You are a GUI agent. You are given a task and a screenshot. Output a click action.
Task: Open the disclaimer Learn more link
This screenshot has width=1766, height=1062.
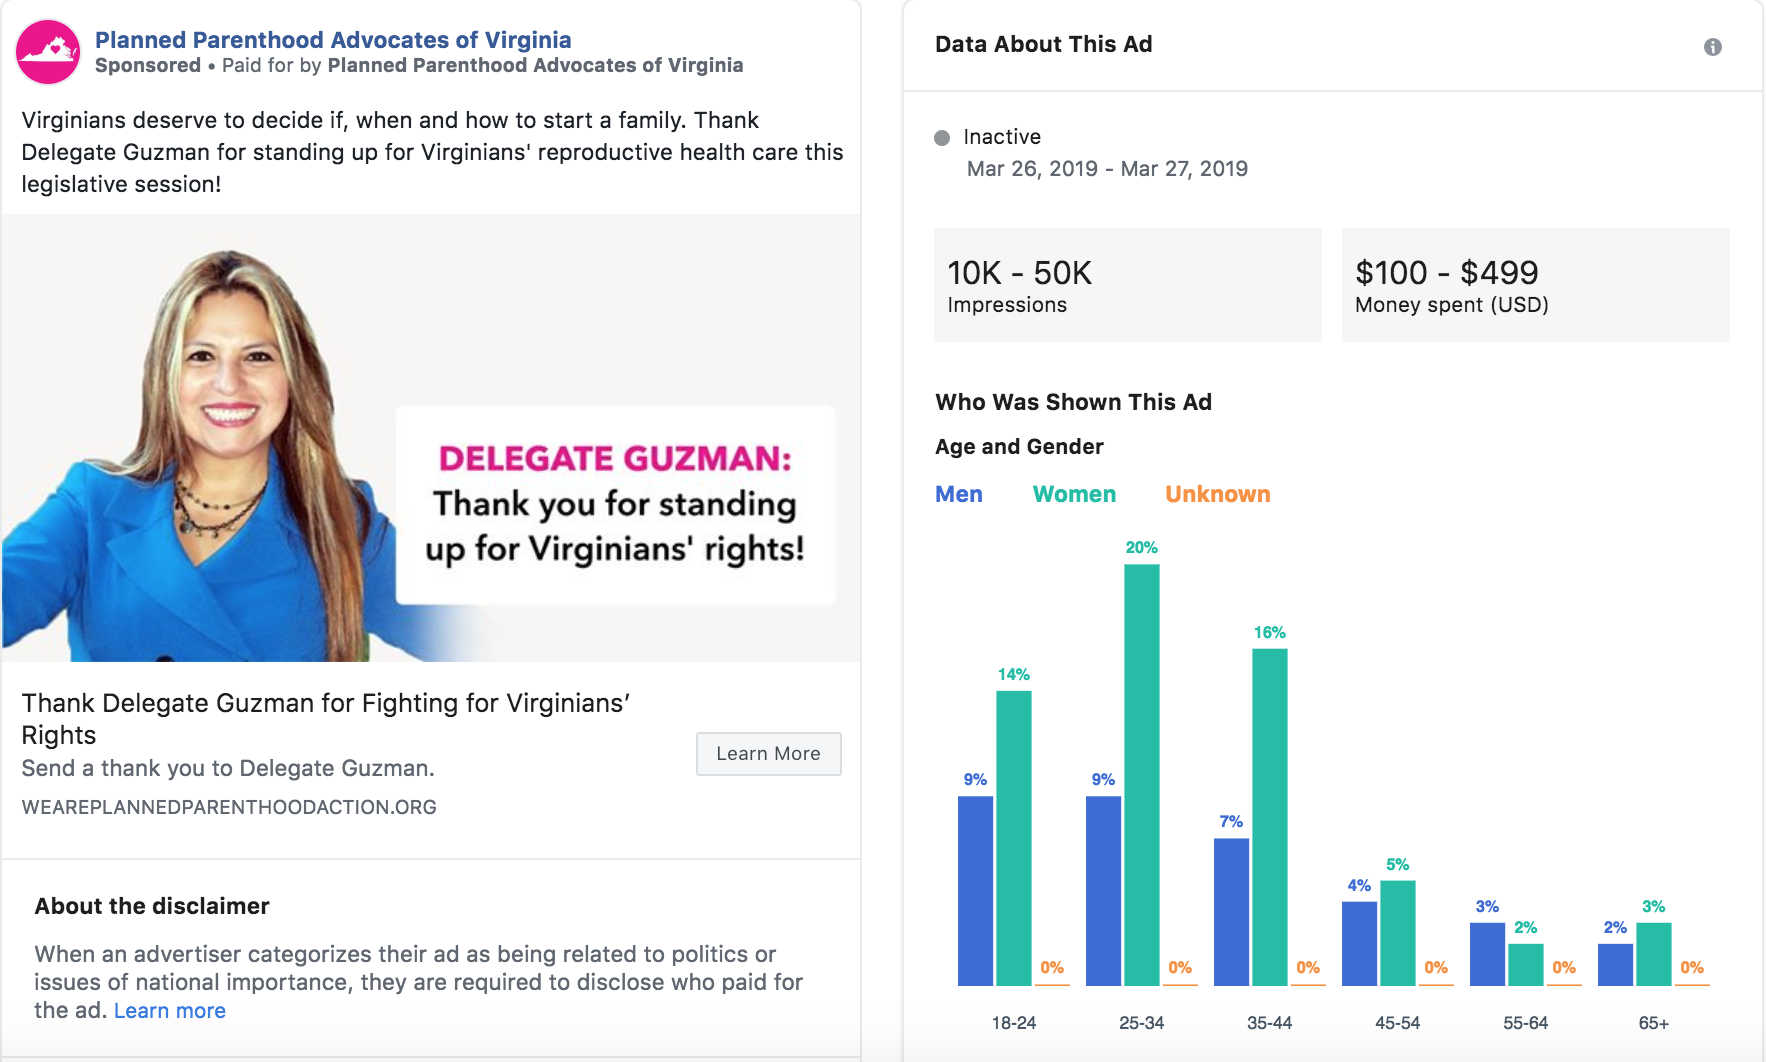click(170, 1011)
